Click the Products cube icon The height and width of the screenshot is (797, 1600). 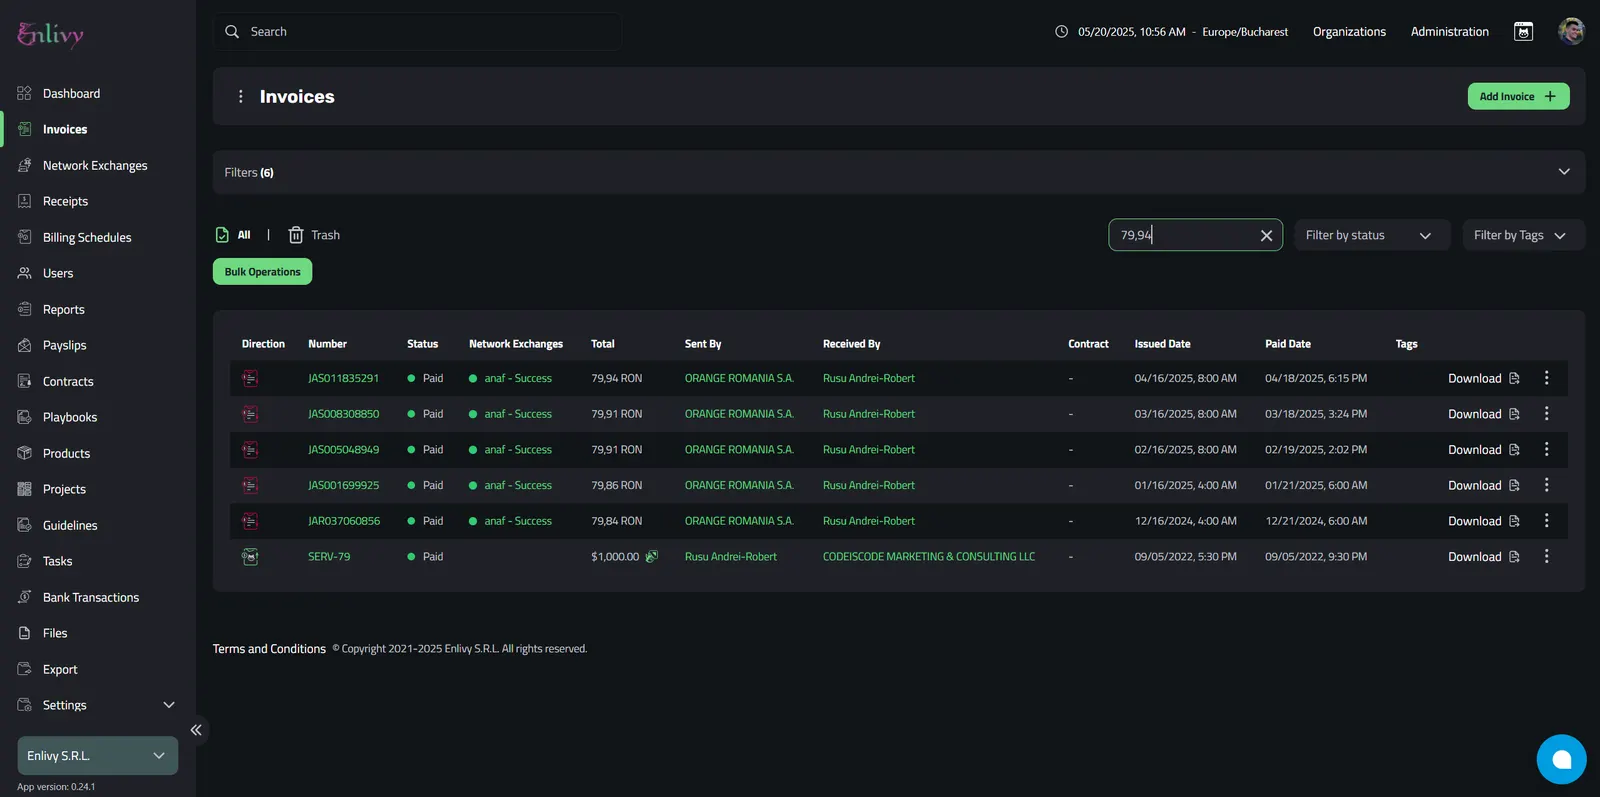[x=25, y=453]
